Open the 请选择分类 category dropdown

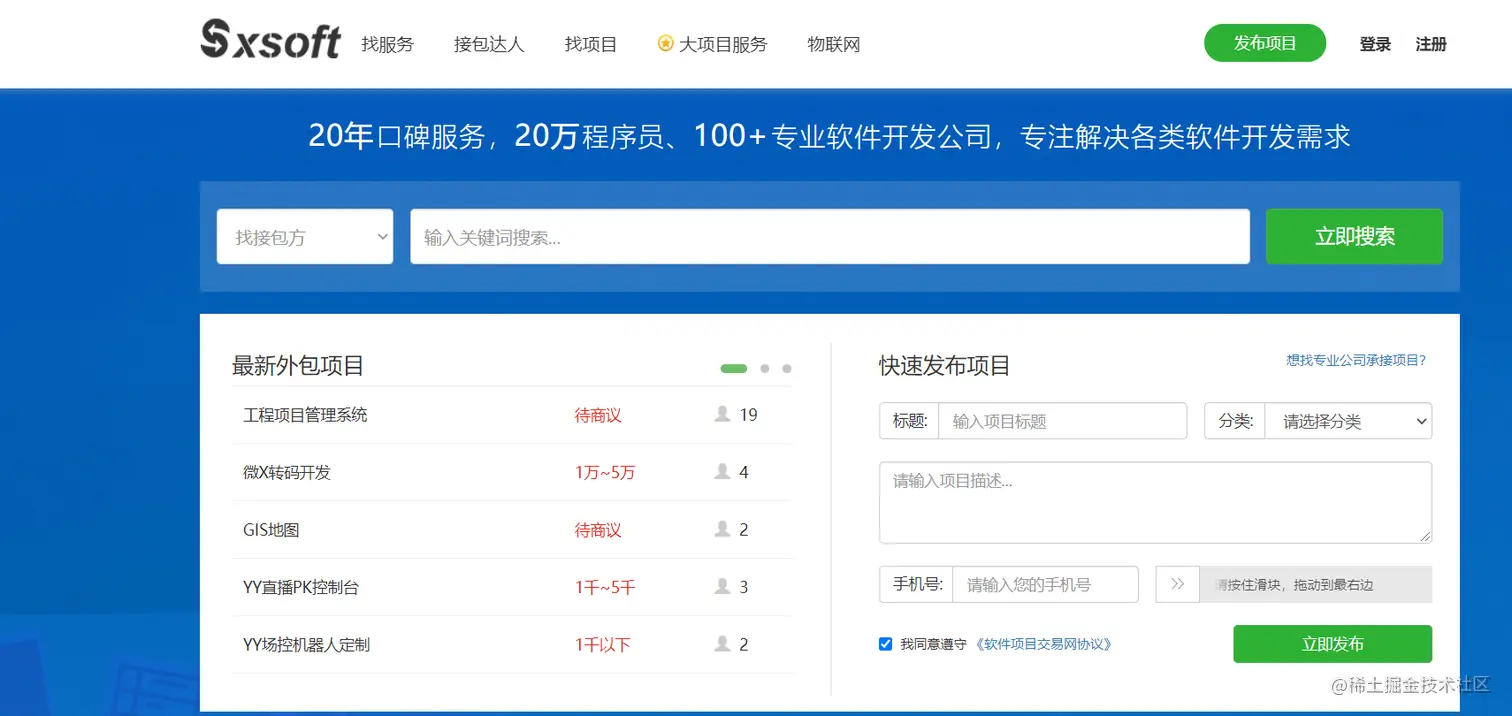pos(1348,421)
